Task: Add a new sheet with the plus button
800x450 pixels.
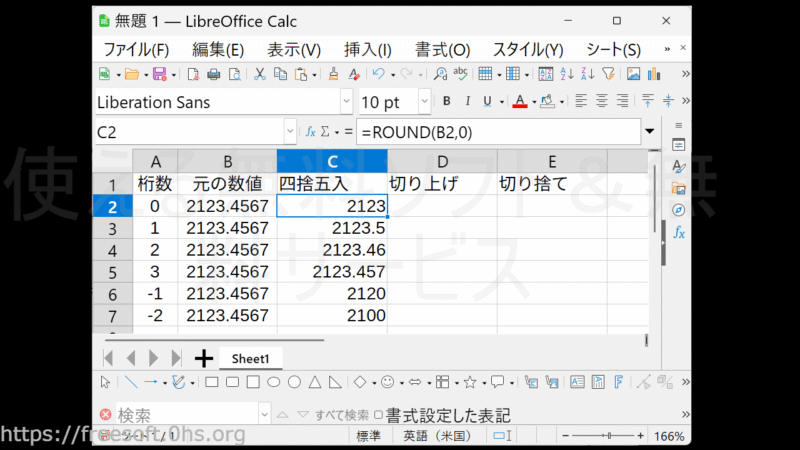Action: tap(204, 358)
